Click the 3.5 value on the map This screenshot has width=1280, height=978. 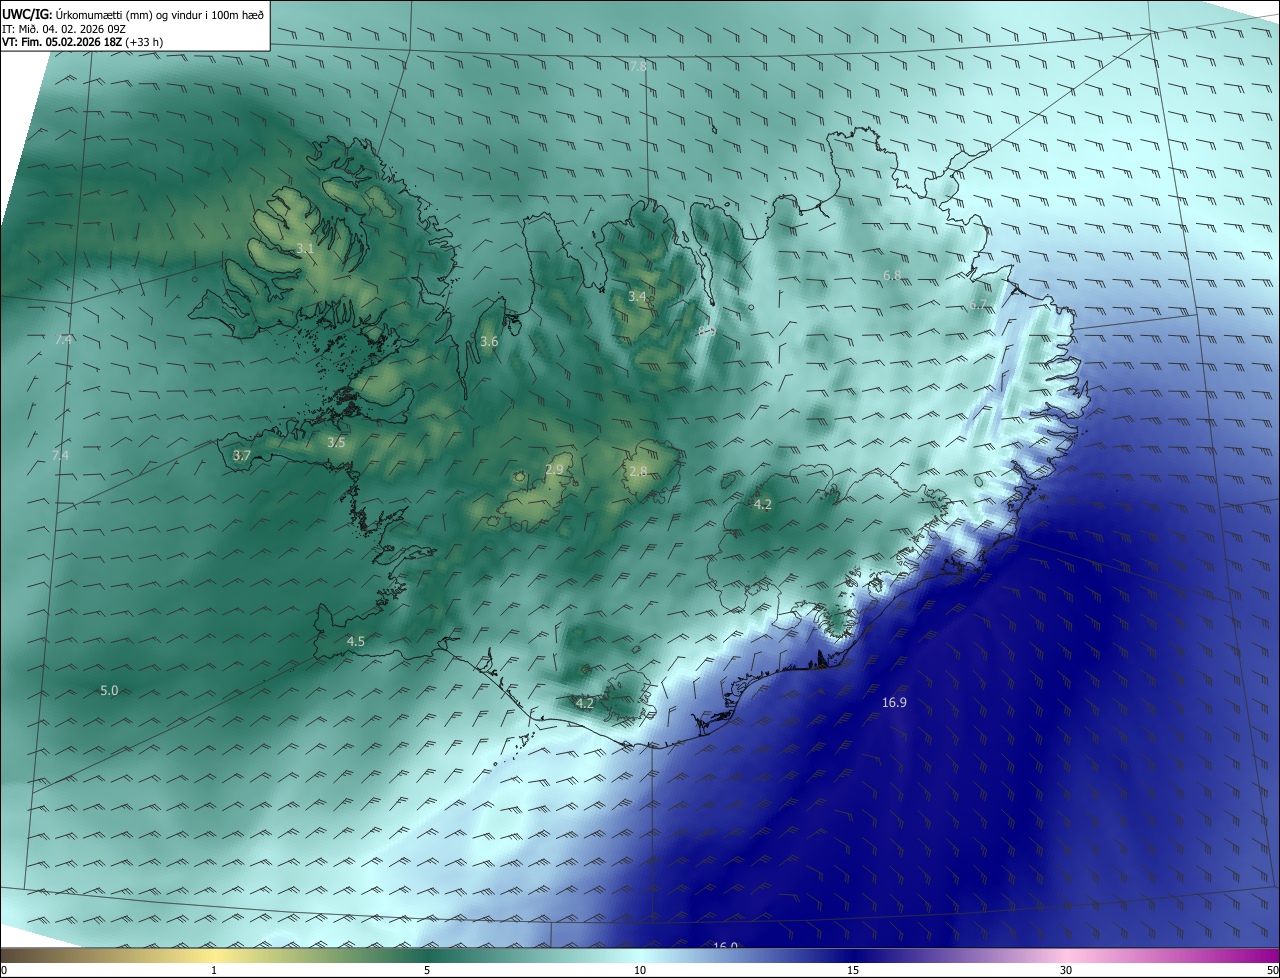tap(336, 442)
